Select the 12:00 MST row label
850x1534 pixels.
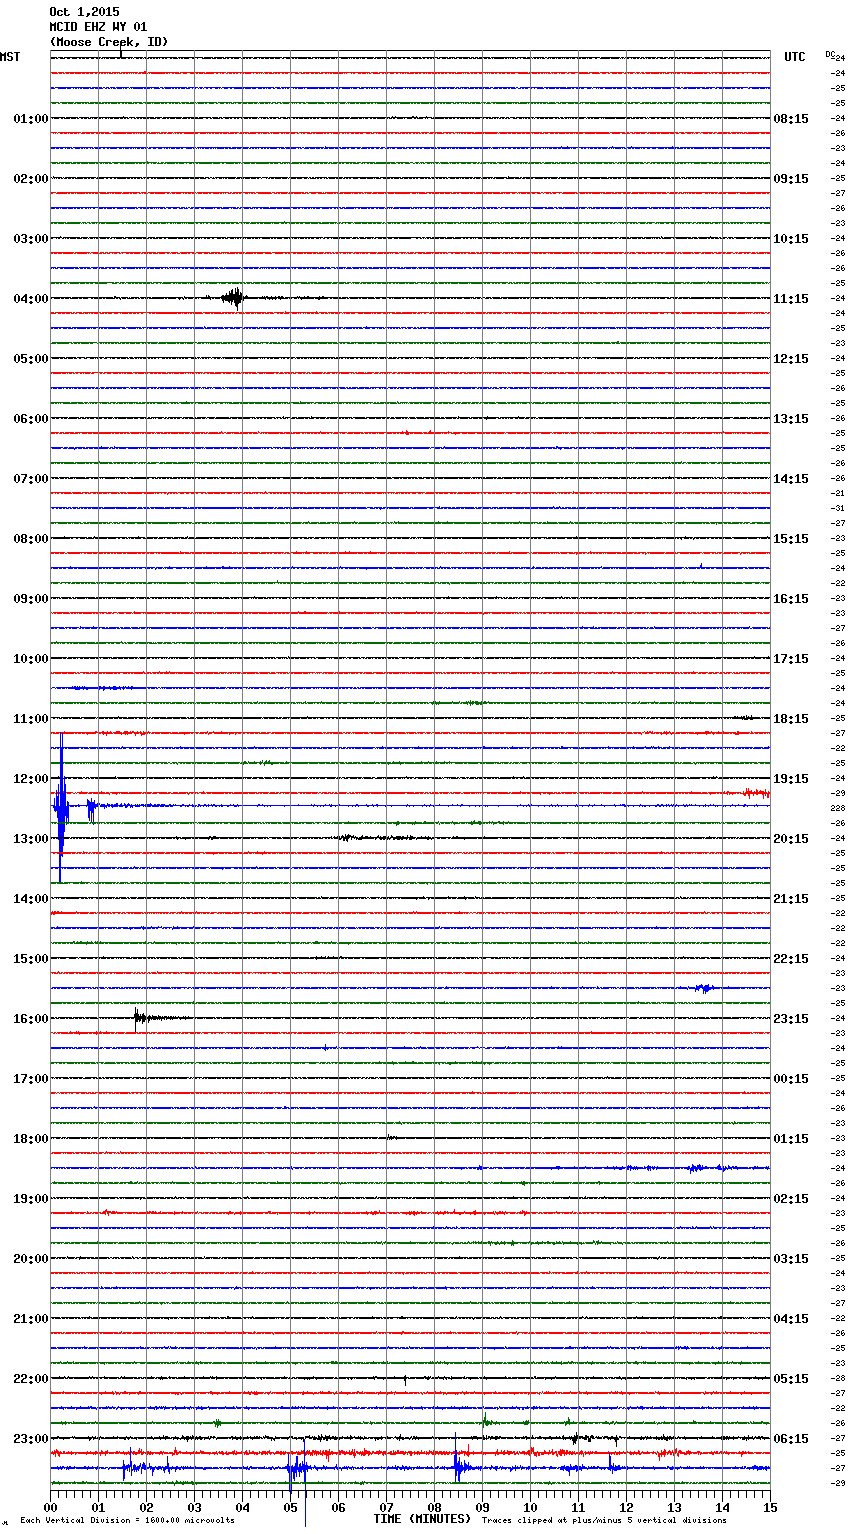(x=30, y=779)
